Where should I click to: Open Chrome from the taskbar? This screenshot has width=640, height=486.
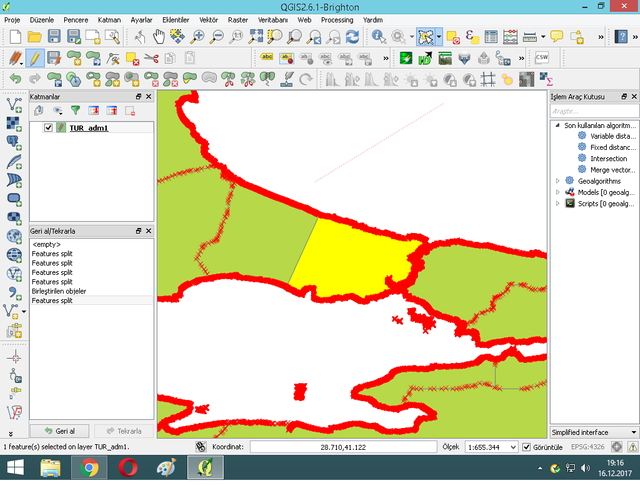click(89, 468)
